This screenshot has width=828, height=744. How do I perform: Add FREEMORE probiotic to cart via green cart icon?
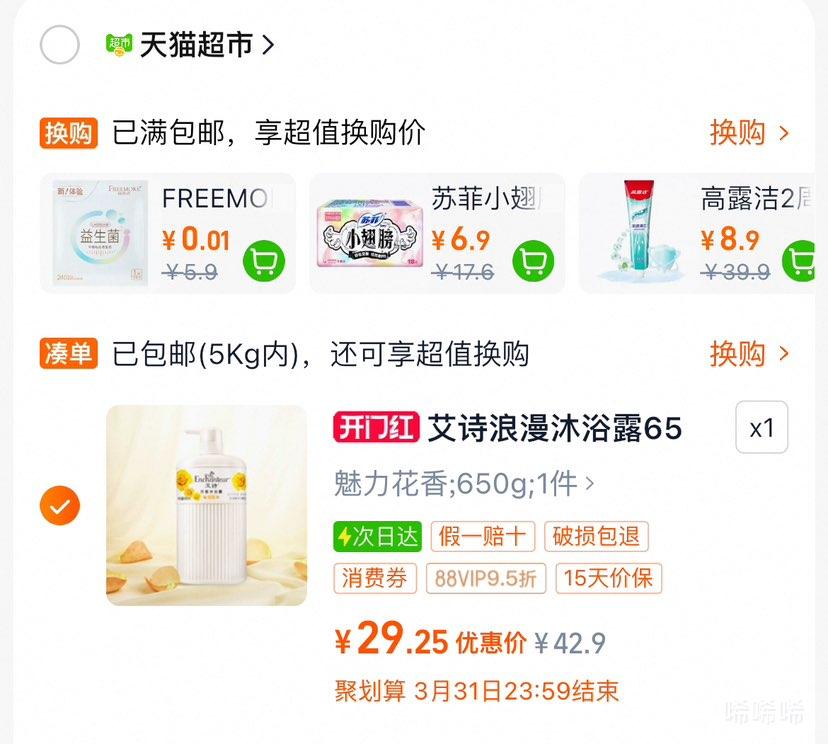(264, 261)
